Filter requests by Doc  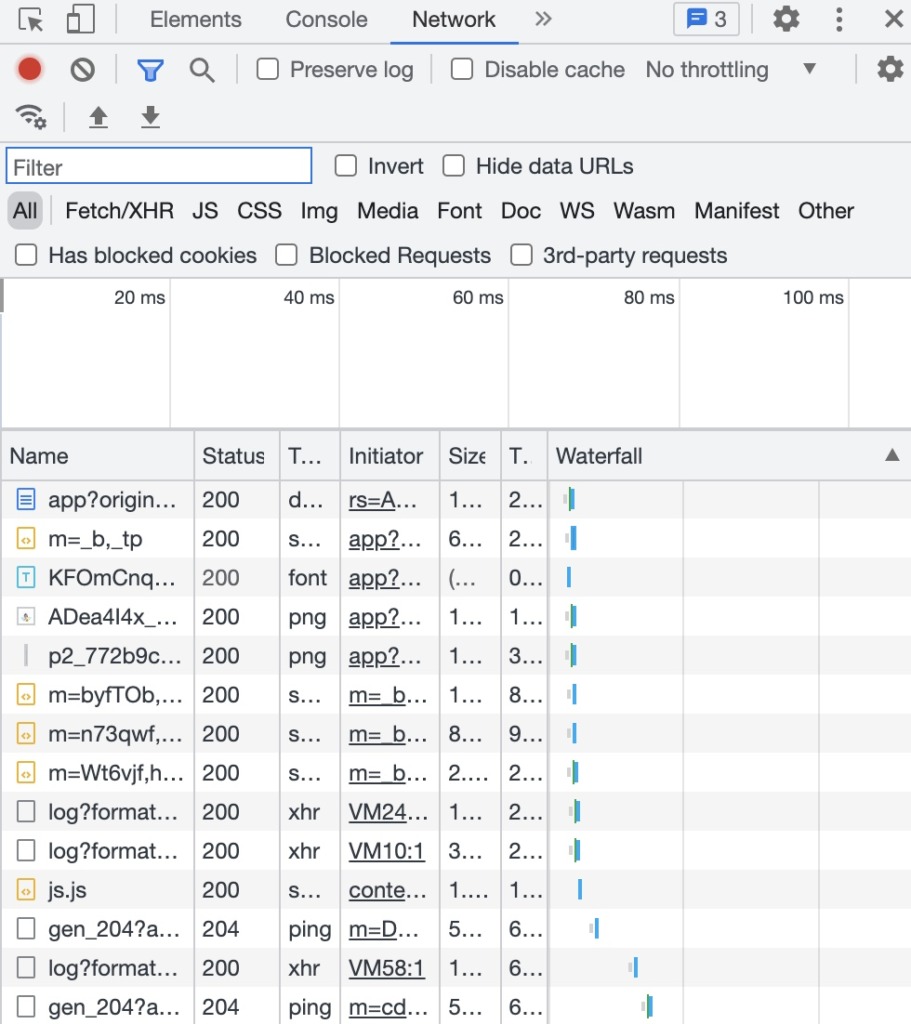(x=520, y=211)
